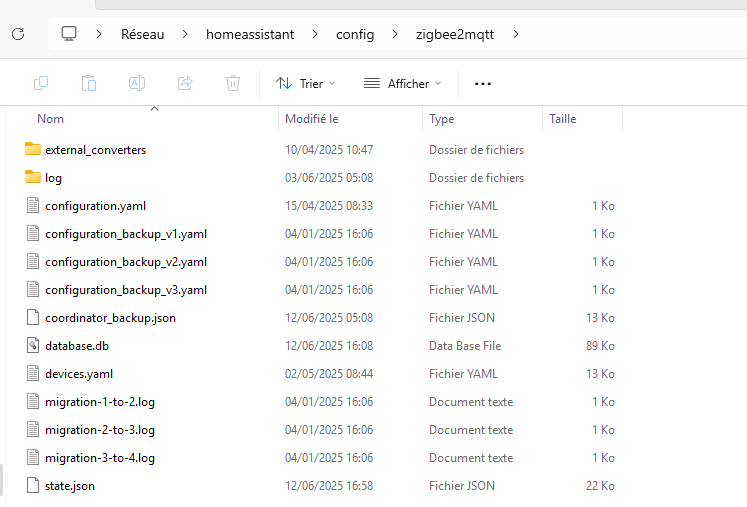Open the Trier sort dropdown
This screenshot has width=747, height=507.
pos(305,83)
